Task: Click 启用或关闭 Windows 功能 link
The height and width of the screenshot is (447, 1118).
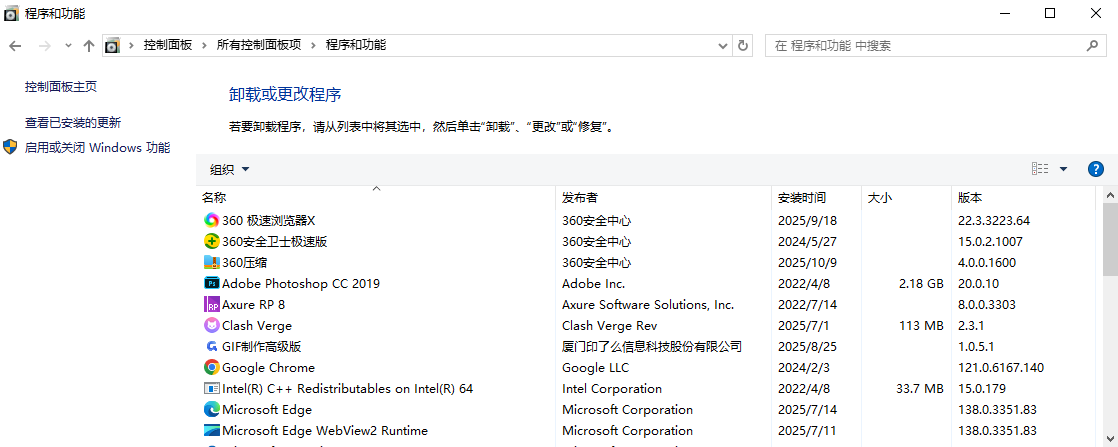Action: [x=97, y=147]
